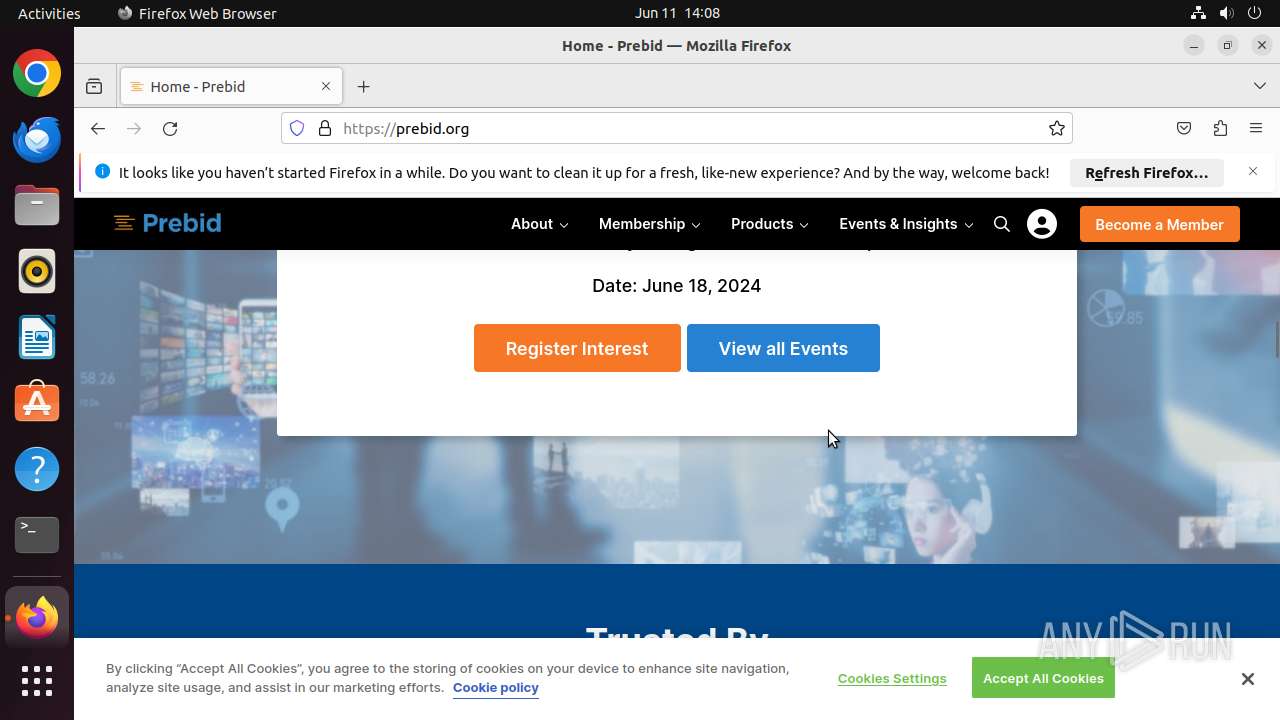Open site search magnifier icon

pos(1002,224)
